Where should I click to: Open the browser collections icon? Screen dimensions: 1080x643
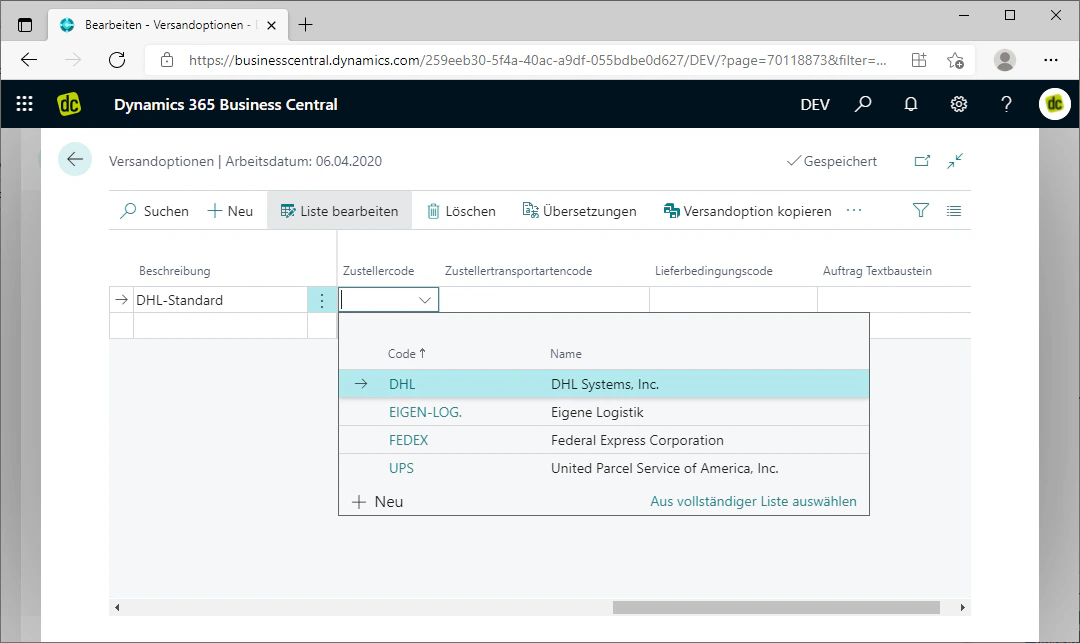[x=919, y=60]
